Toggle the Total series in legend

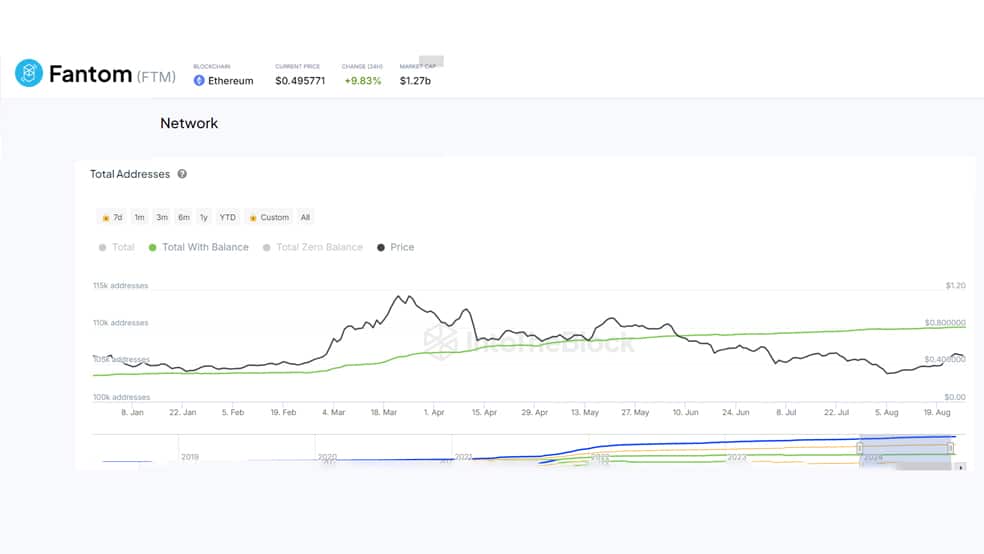pos(117,247)
